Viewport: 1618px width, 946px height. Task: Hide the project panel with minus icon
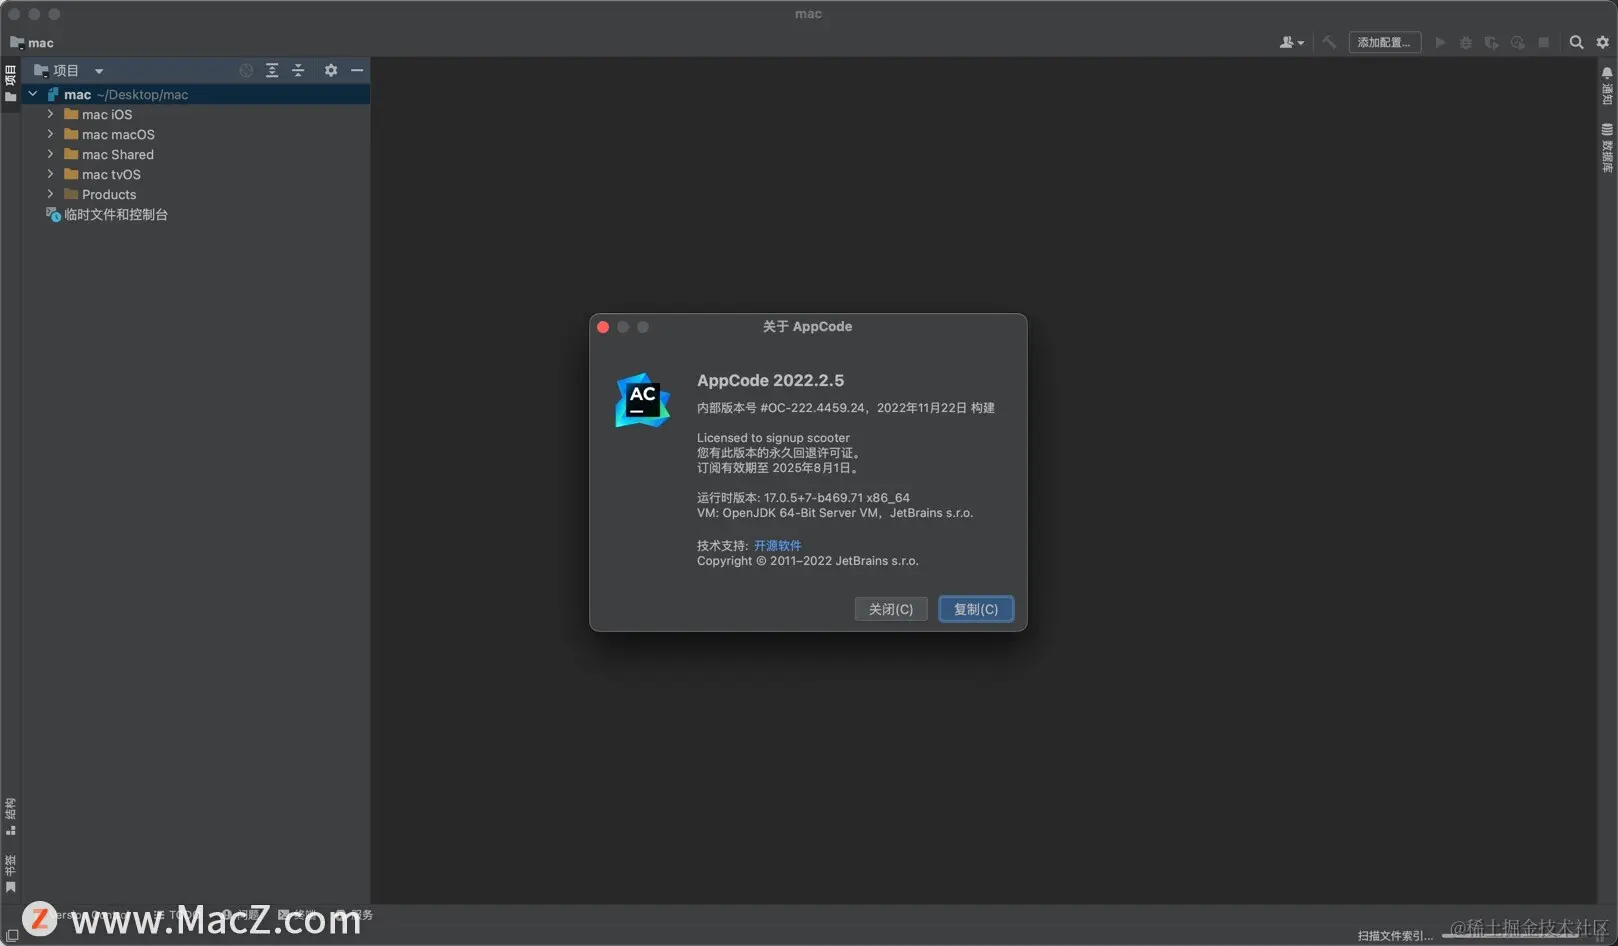pyautogui.click(x=357, y=70)
